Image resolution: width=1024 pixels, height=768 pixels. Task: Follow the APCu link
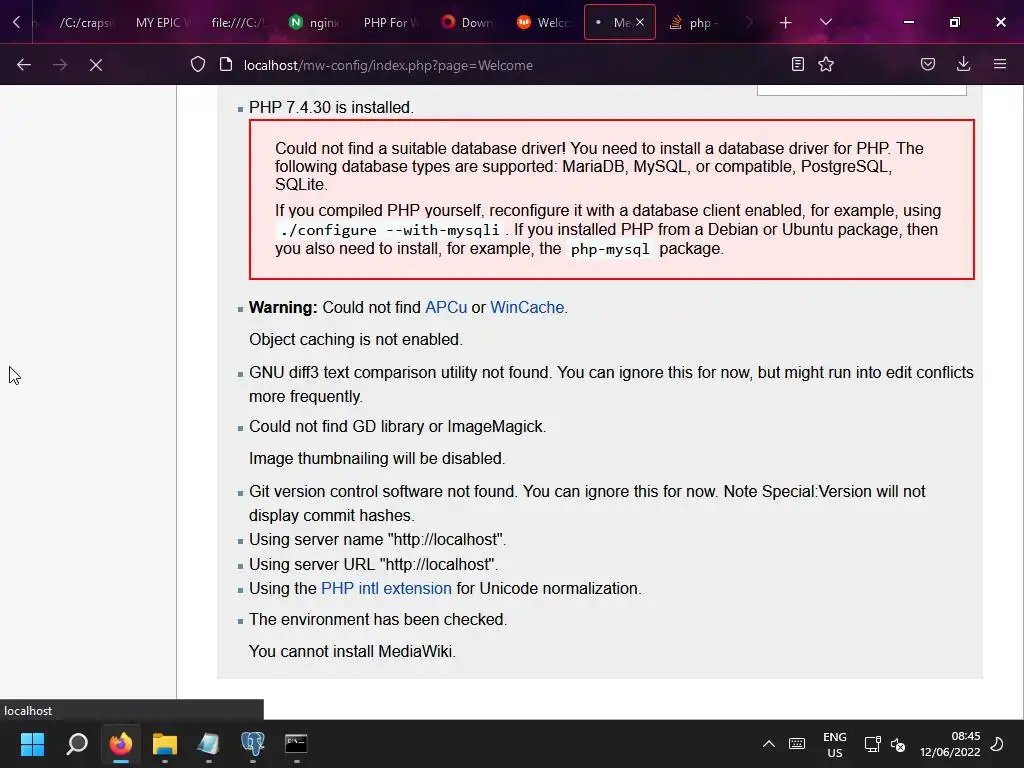click(446, 308)
